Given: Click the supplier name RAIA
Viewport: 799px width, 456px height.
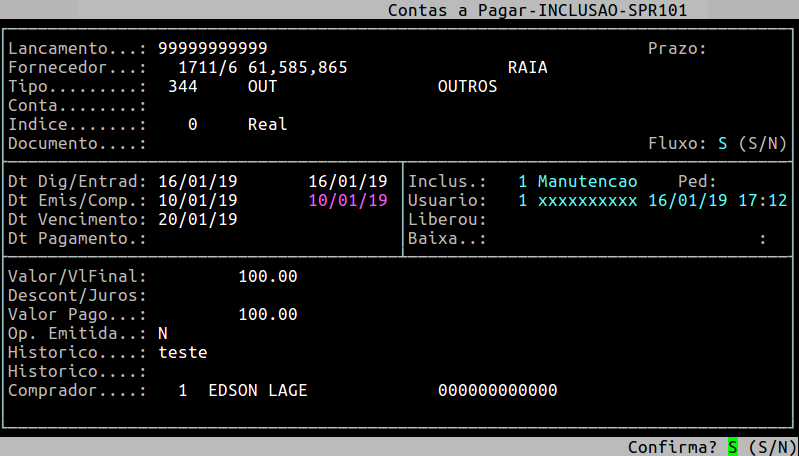Looking at the screenshot, I should (527, 68).
